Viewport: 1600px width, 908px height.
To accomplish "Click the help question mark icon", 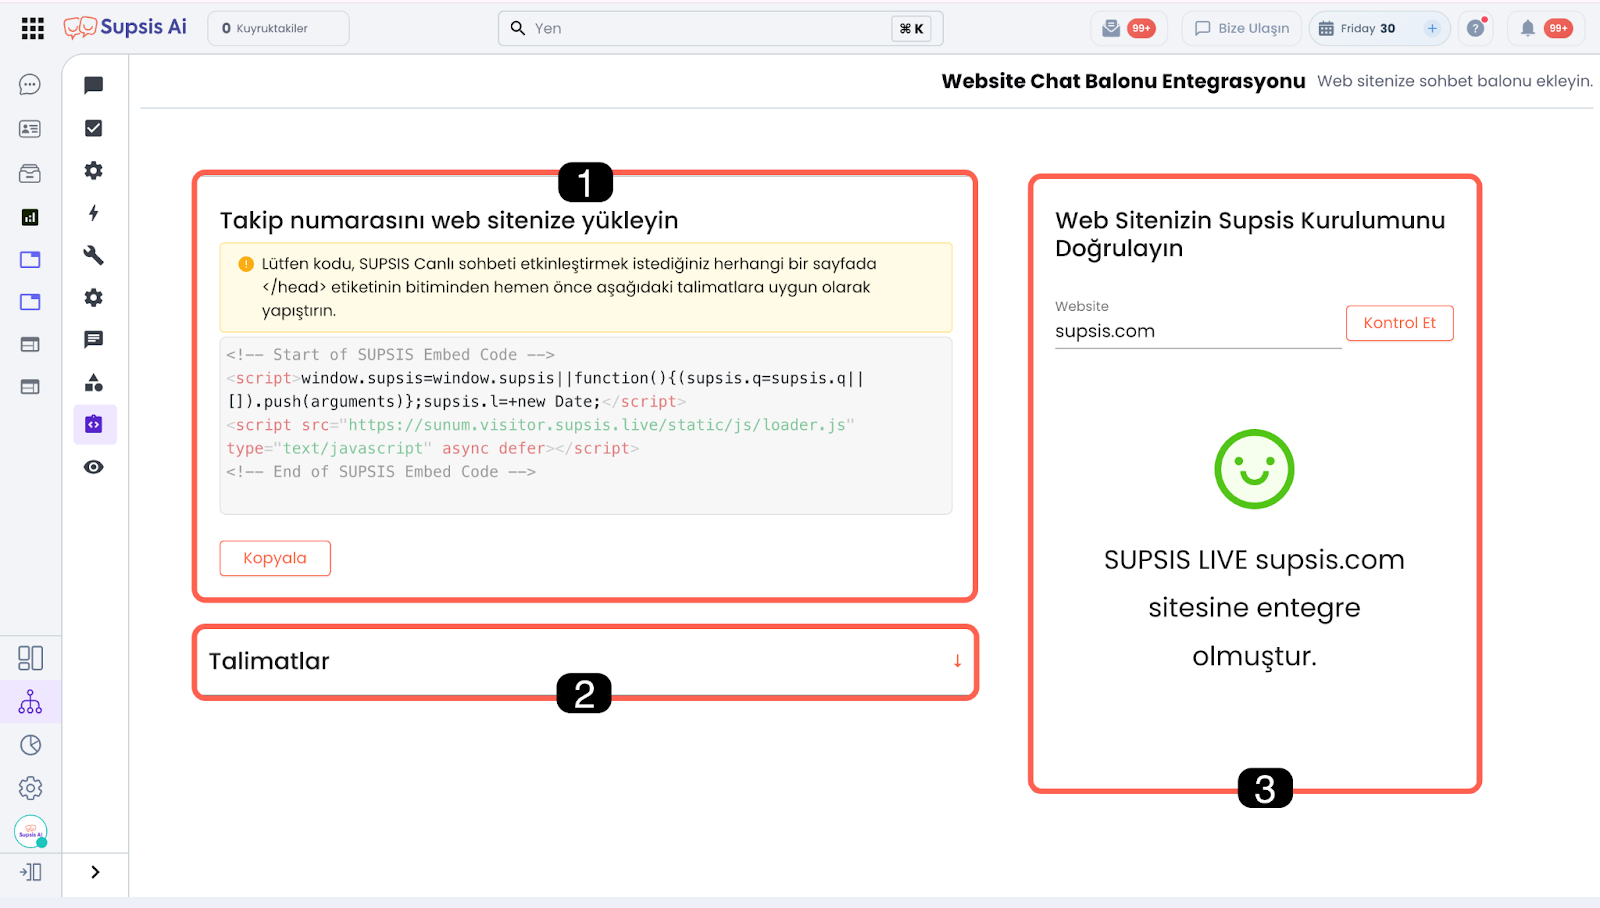I will pos(1475,28).
